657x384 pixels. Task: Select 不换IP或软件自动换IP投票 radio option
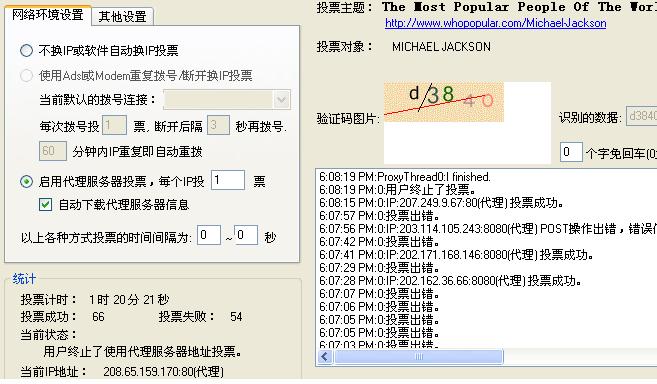[26, 51]
